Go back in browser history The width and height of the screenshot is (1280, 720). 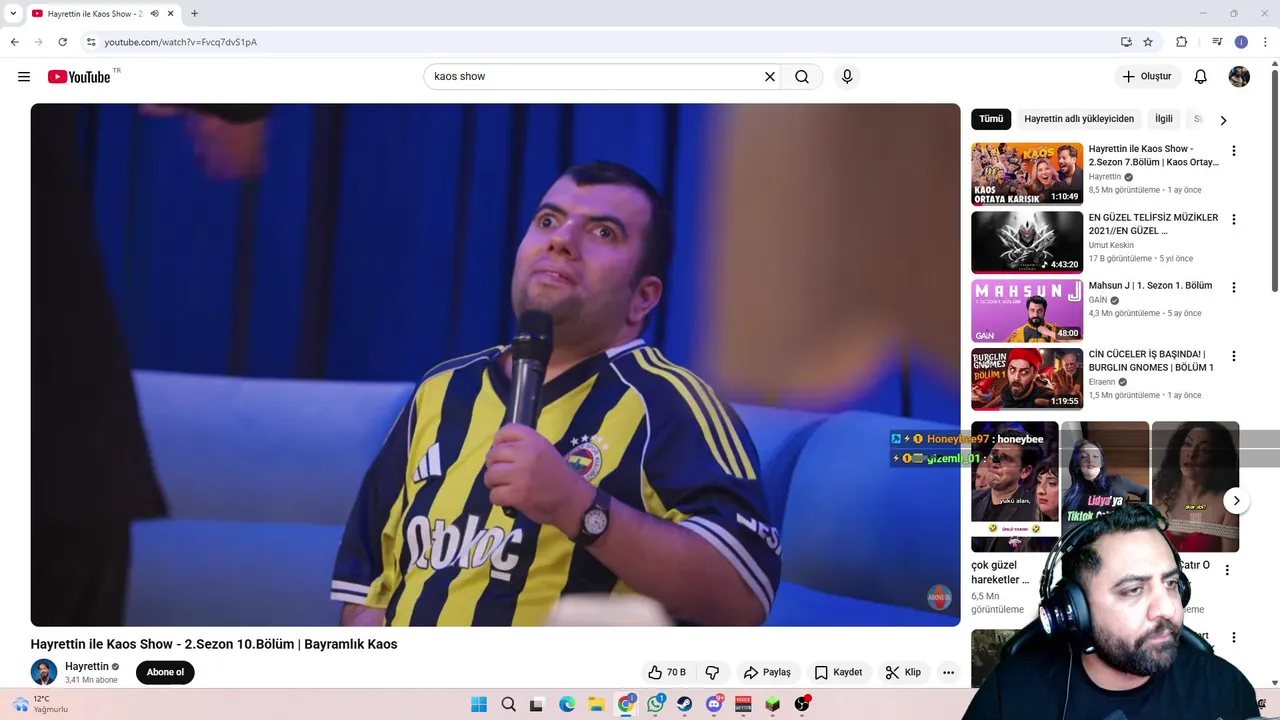[x=14, y=42]
